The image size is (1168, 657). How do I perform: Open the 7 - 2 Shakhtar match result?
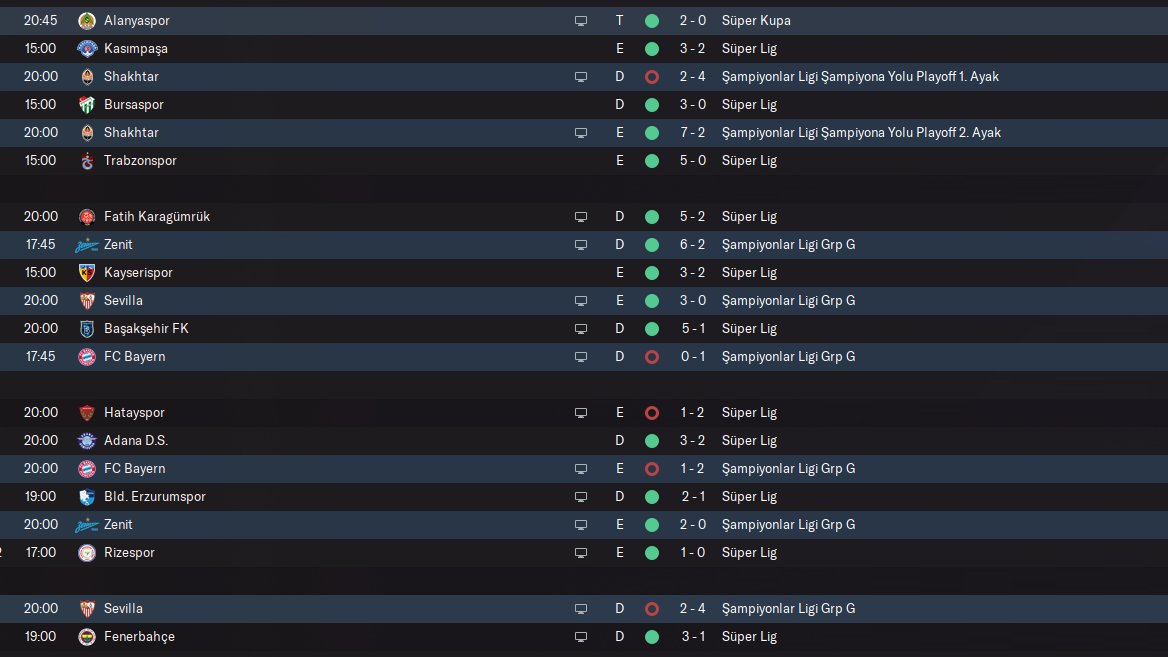coord(693,133)
